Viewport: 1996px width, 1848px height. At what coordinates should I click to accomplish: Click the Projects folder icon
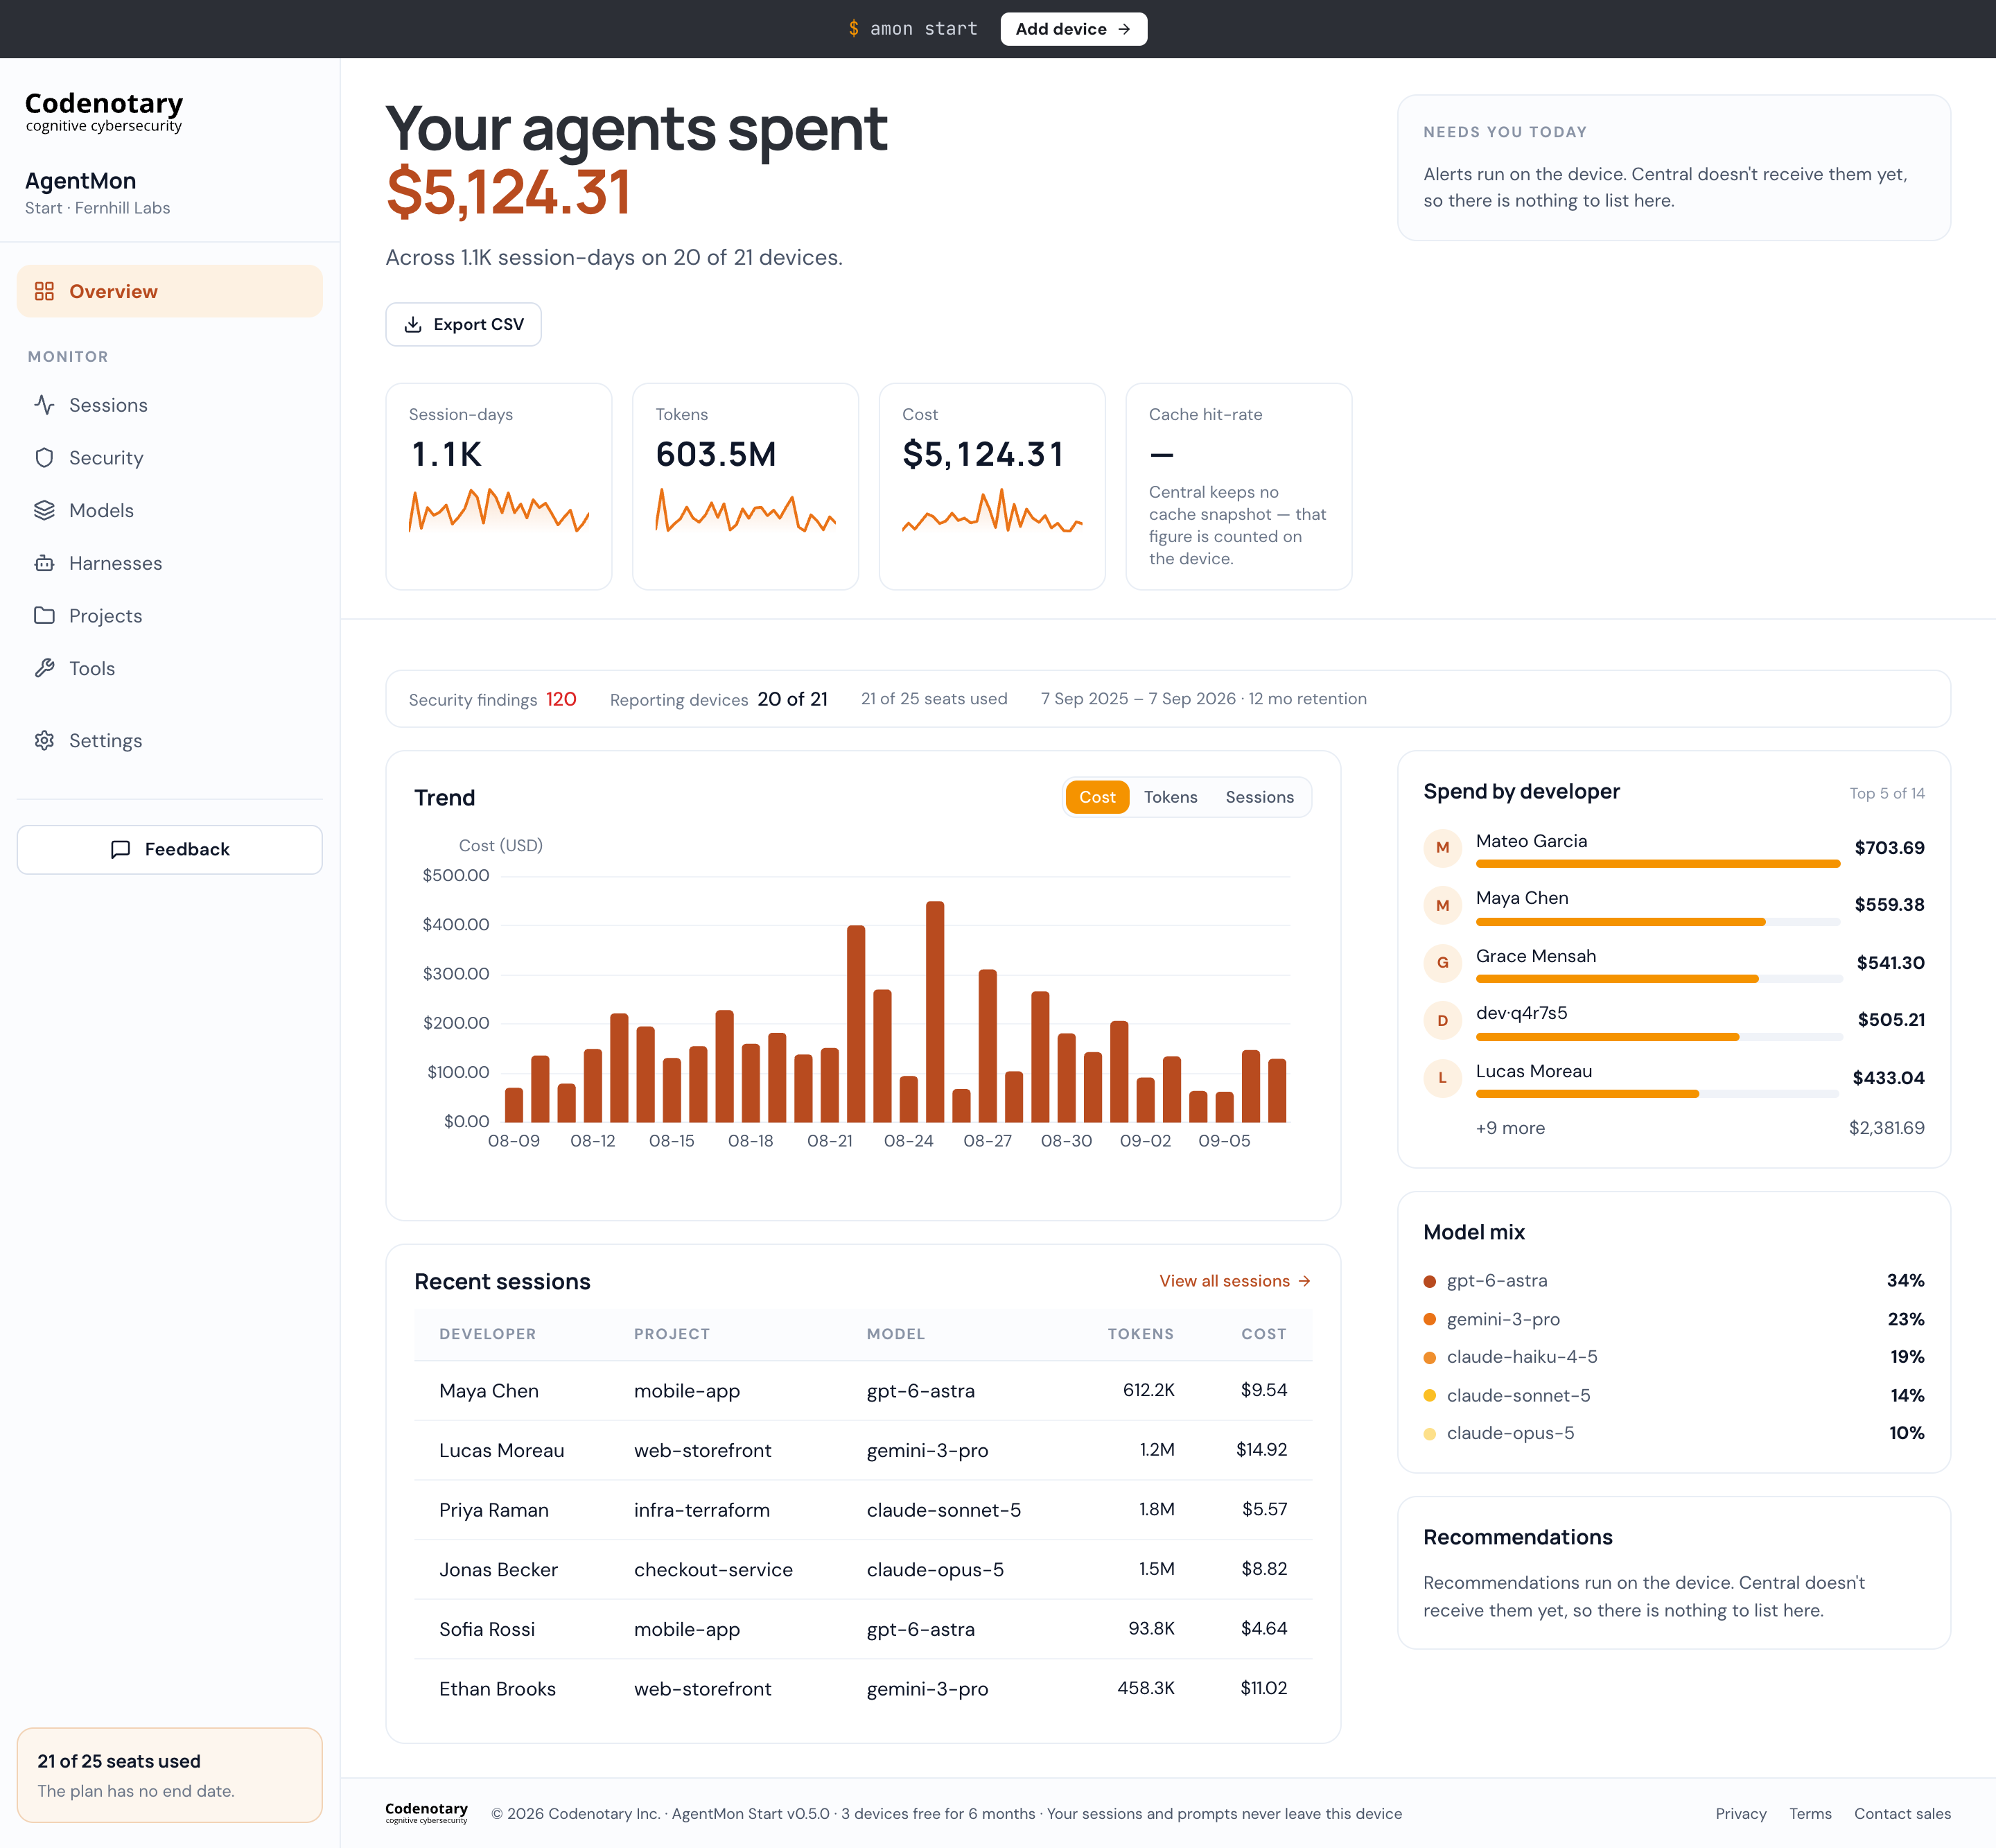pyautogui.click(x=44, y=616)
